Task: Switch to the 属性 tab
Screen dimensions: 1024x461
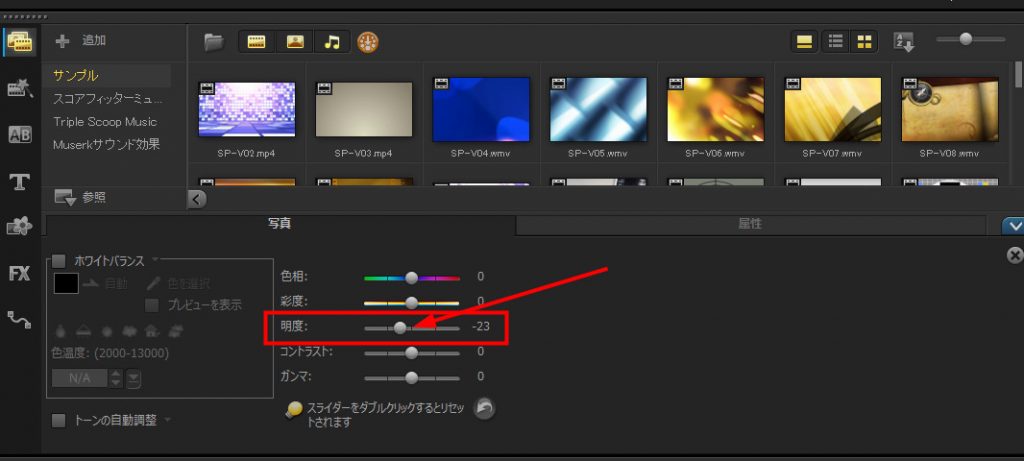Action: (749, 225)
